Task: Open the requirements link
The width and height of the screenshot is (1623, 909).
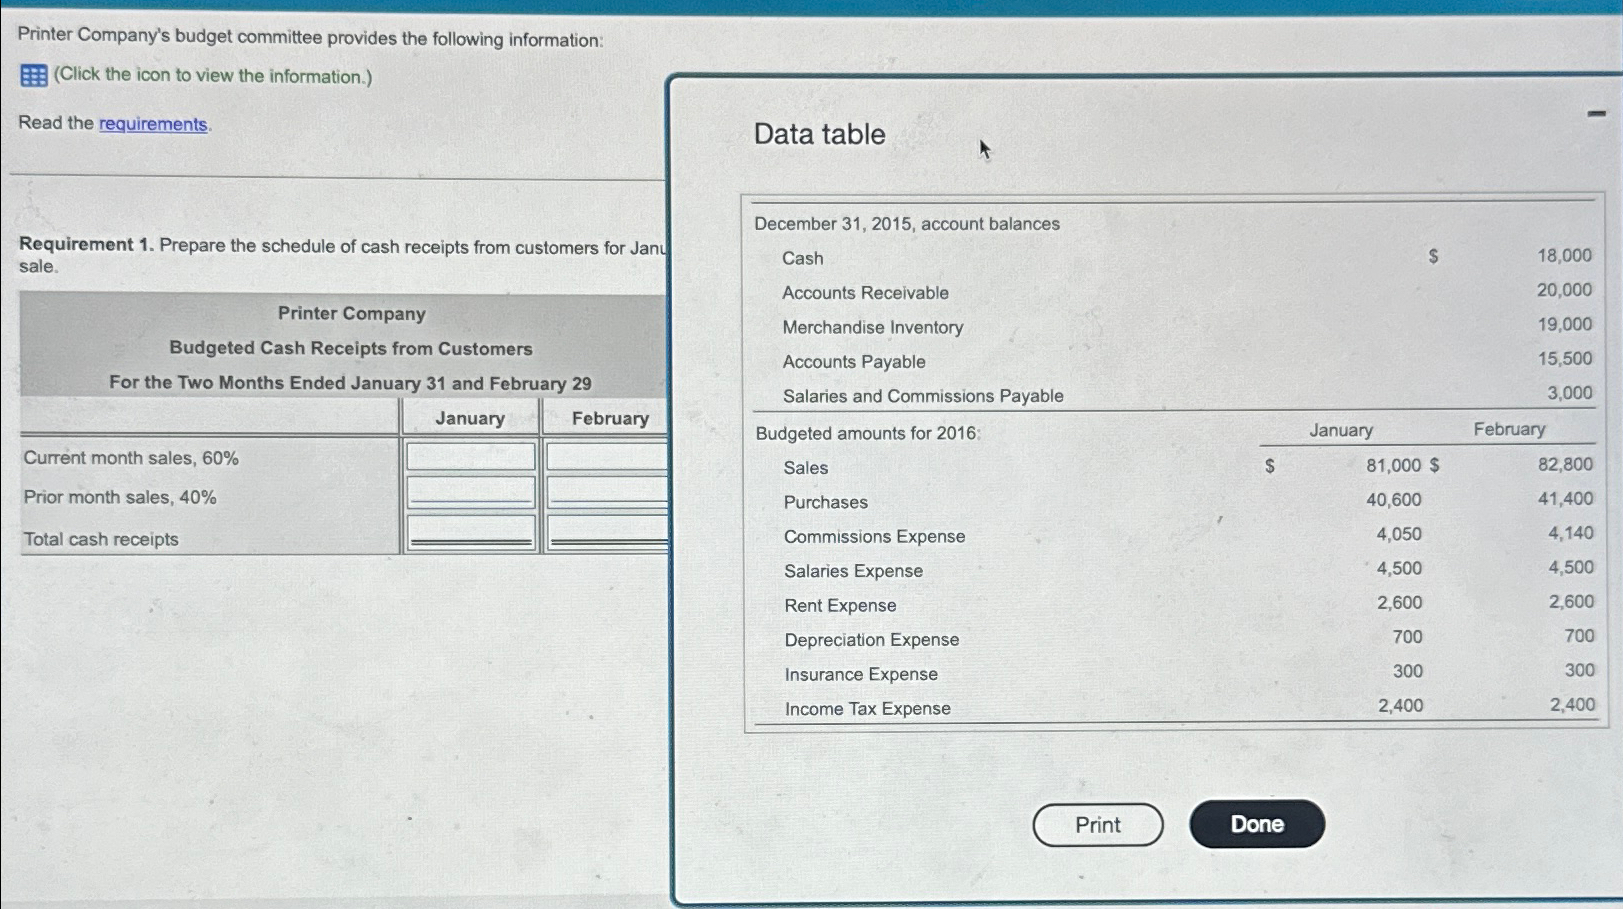Action: [x=153, y=124]
